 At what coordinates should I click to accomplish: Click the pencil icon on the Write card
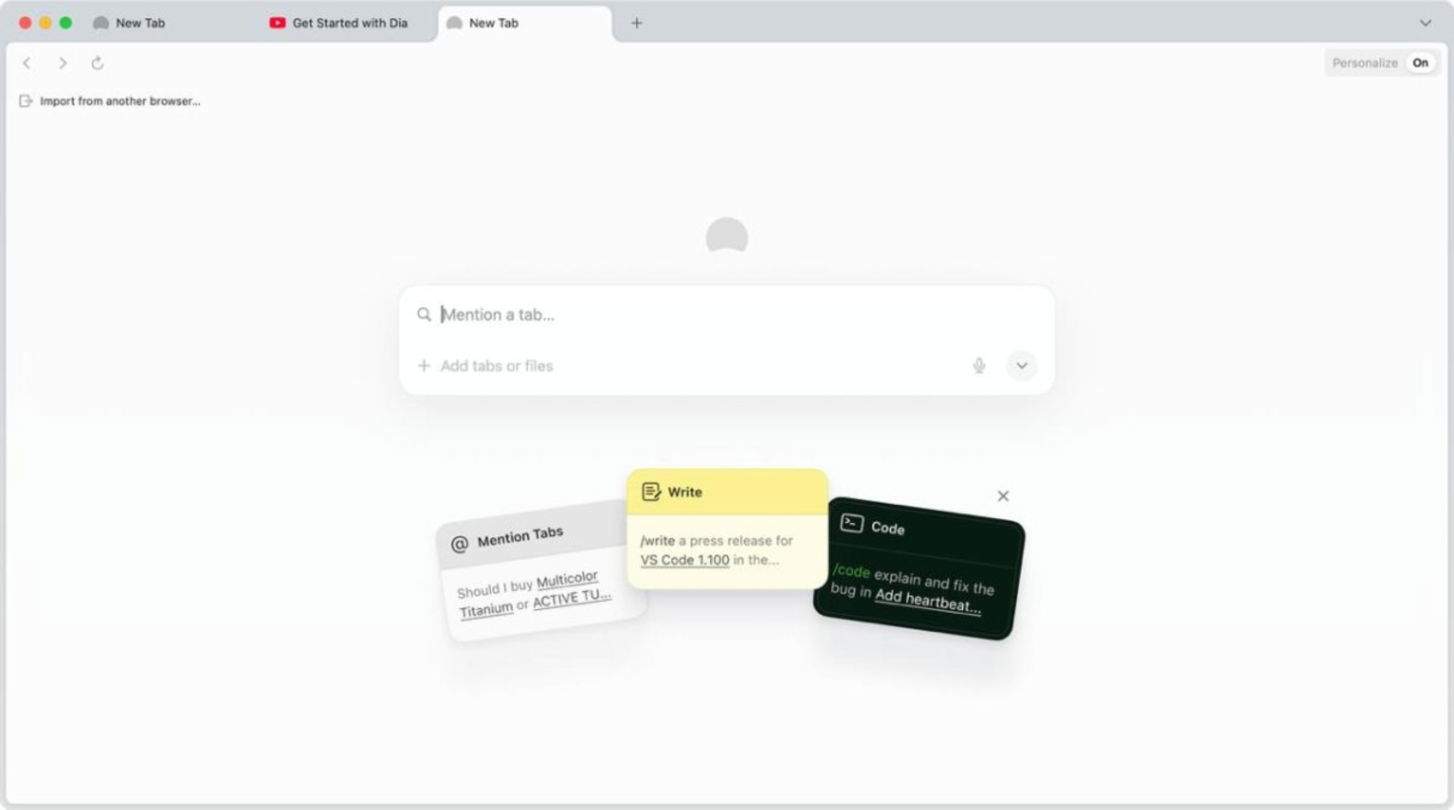point(652,491)
